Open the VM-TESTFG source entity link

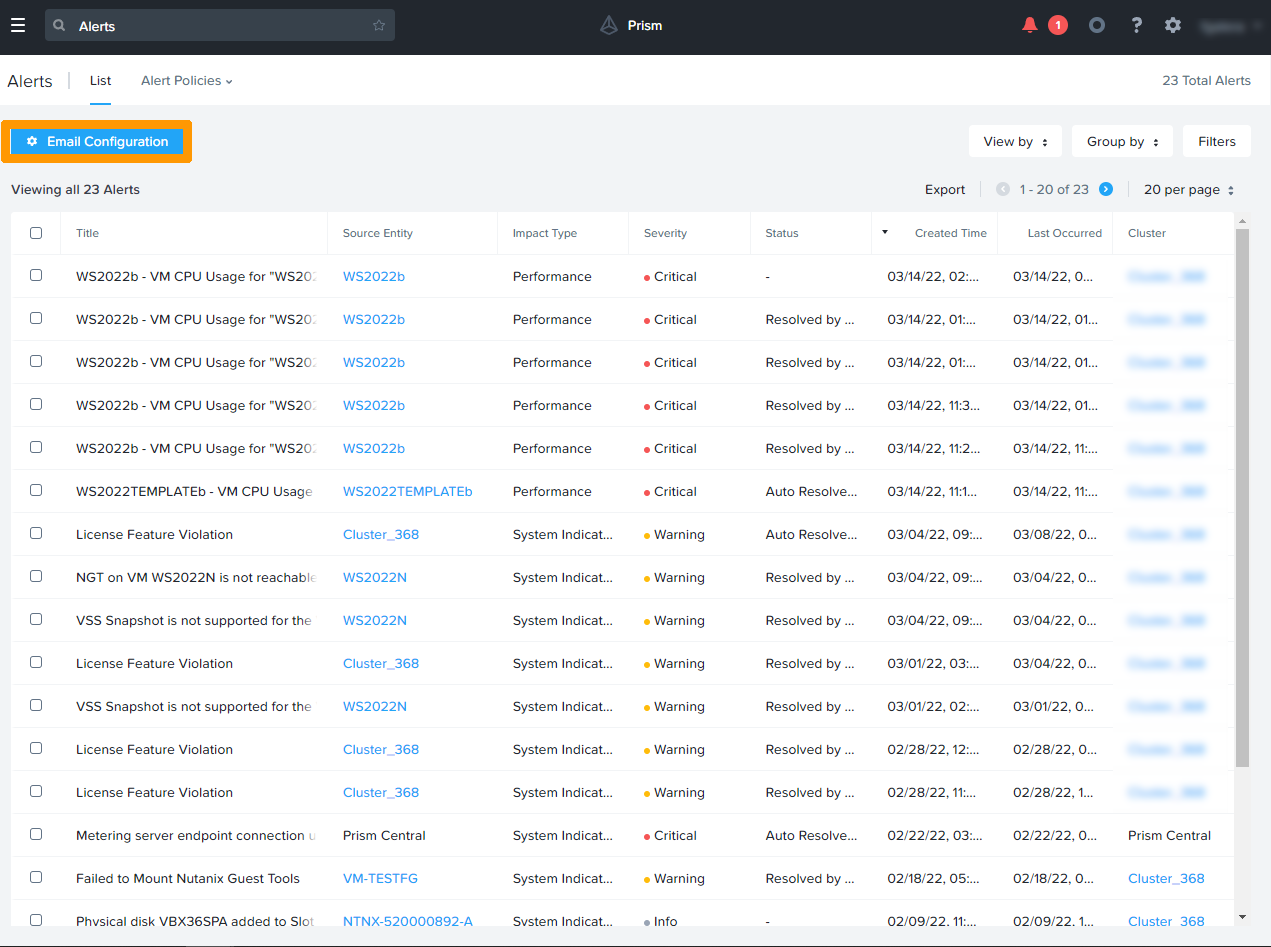380,879
